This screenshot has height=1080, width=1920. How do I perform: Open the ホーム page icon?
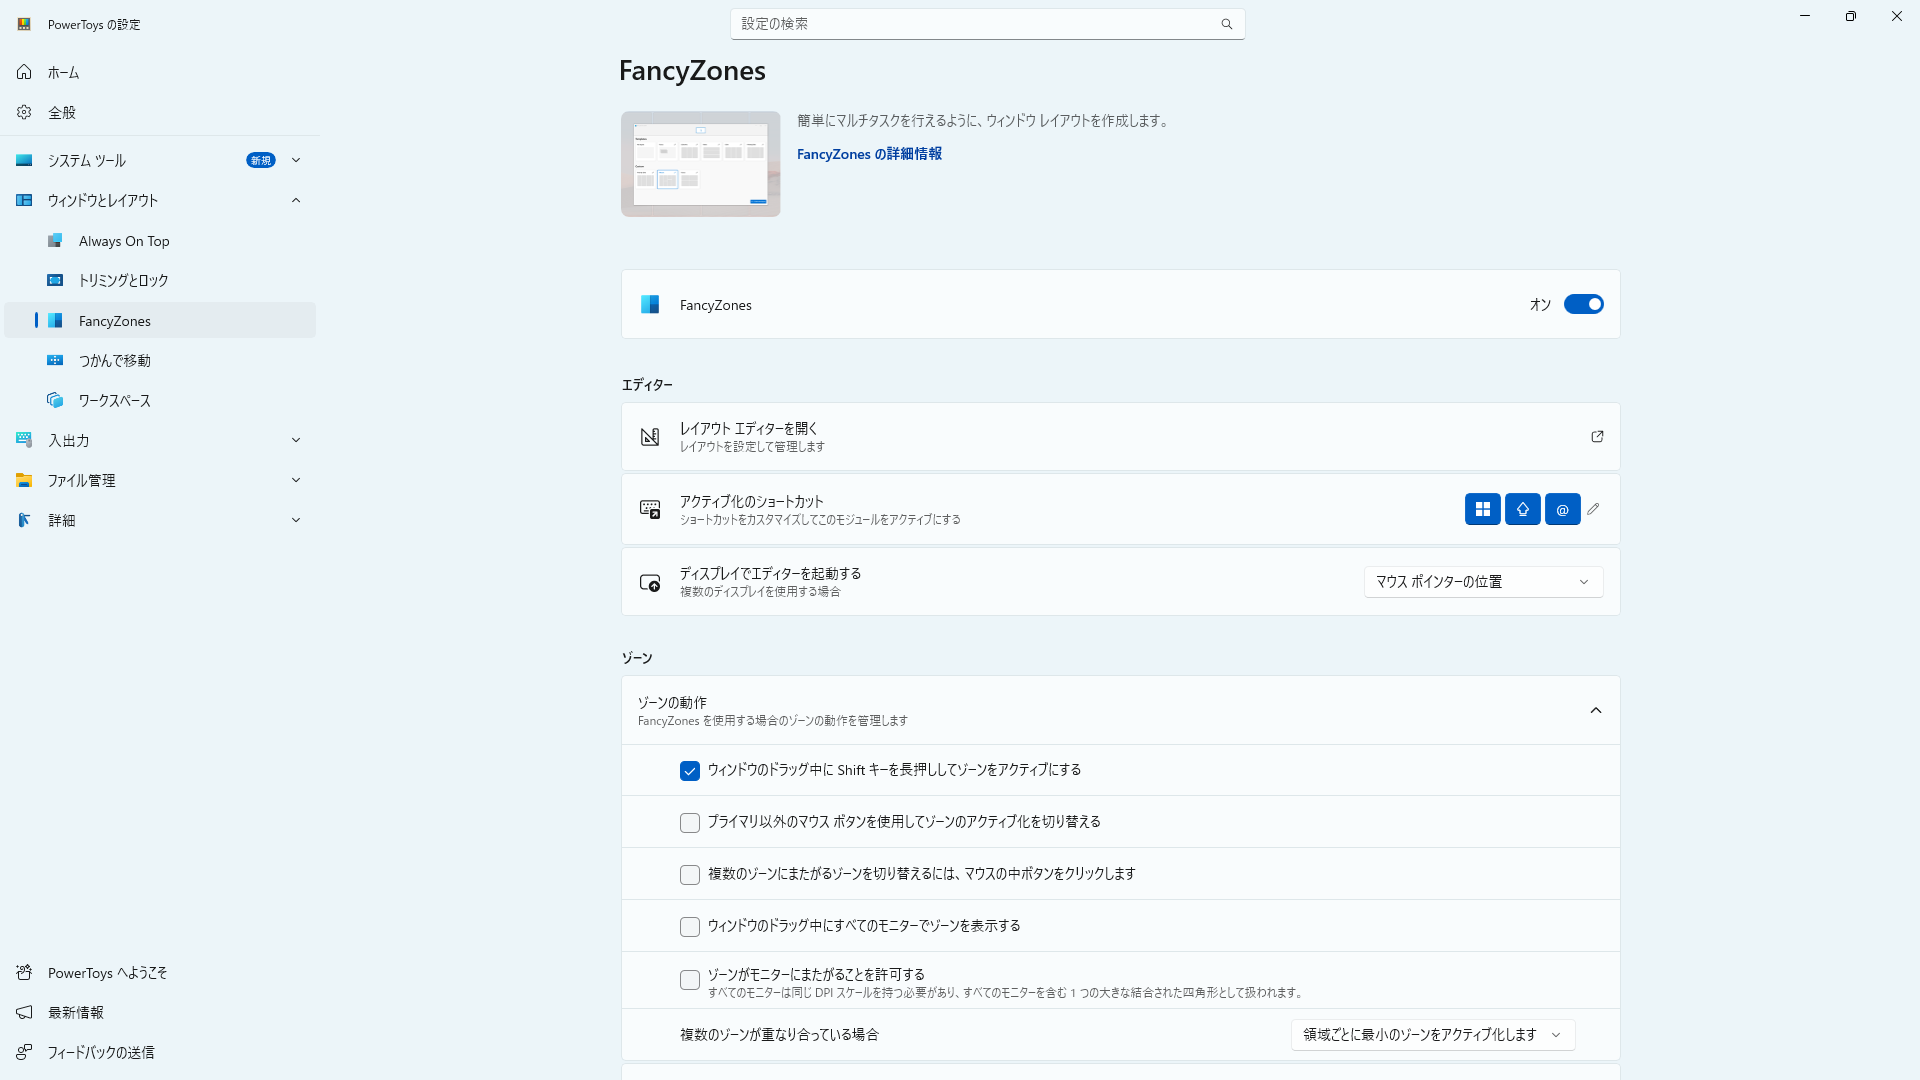[24, 72]
